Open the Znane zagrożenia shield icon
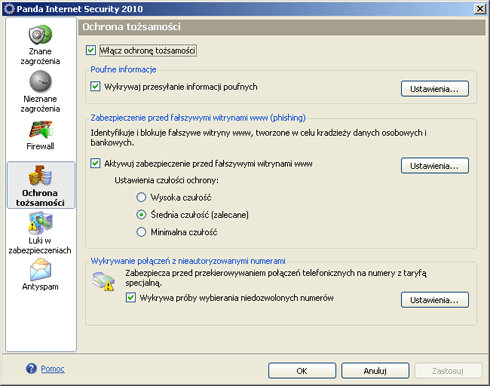490x386 pixels. pyautogui.click(x=40, y=34)
